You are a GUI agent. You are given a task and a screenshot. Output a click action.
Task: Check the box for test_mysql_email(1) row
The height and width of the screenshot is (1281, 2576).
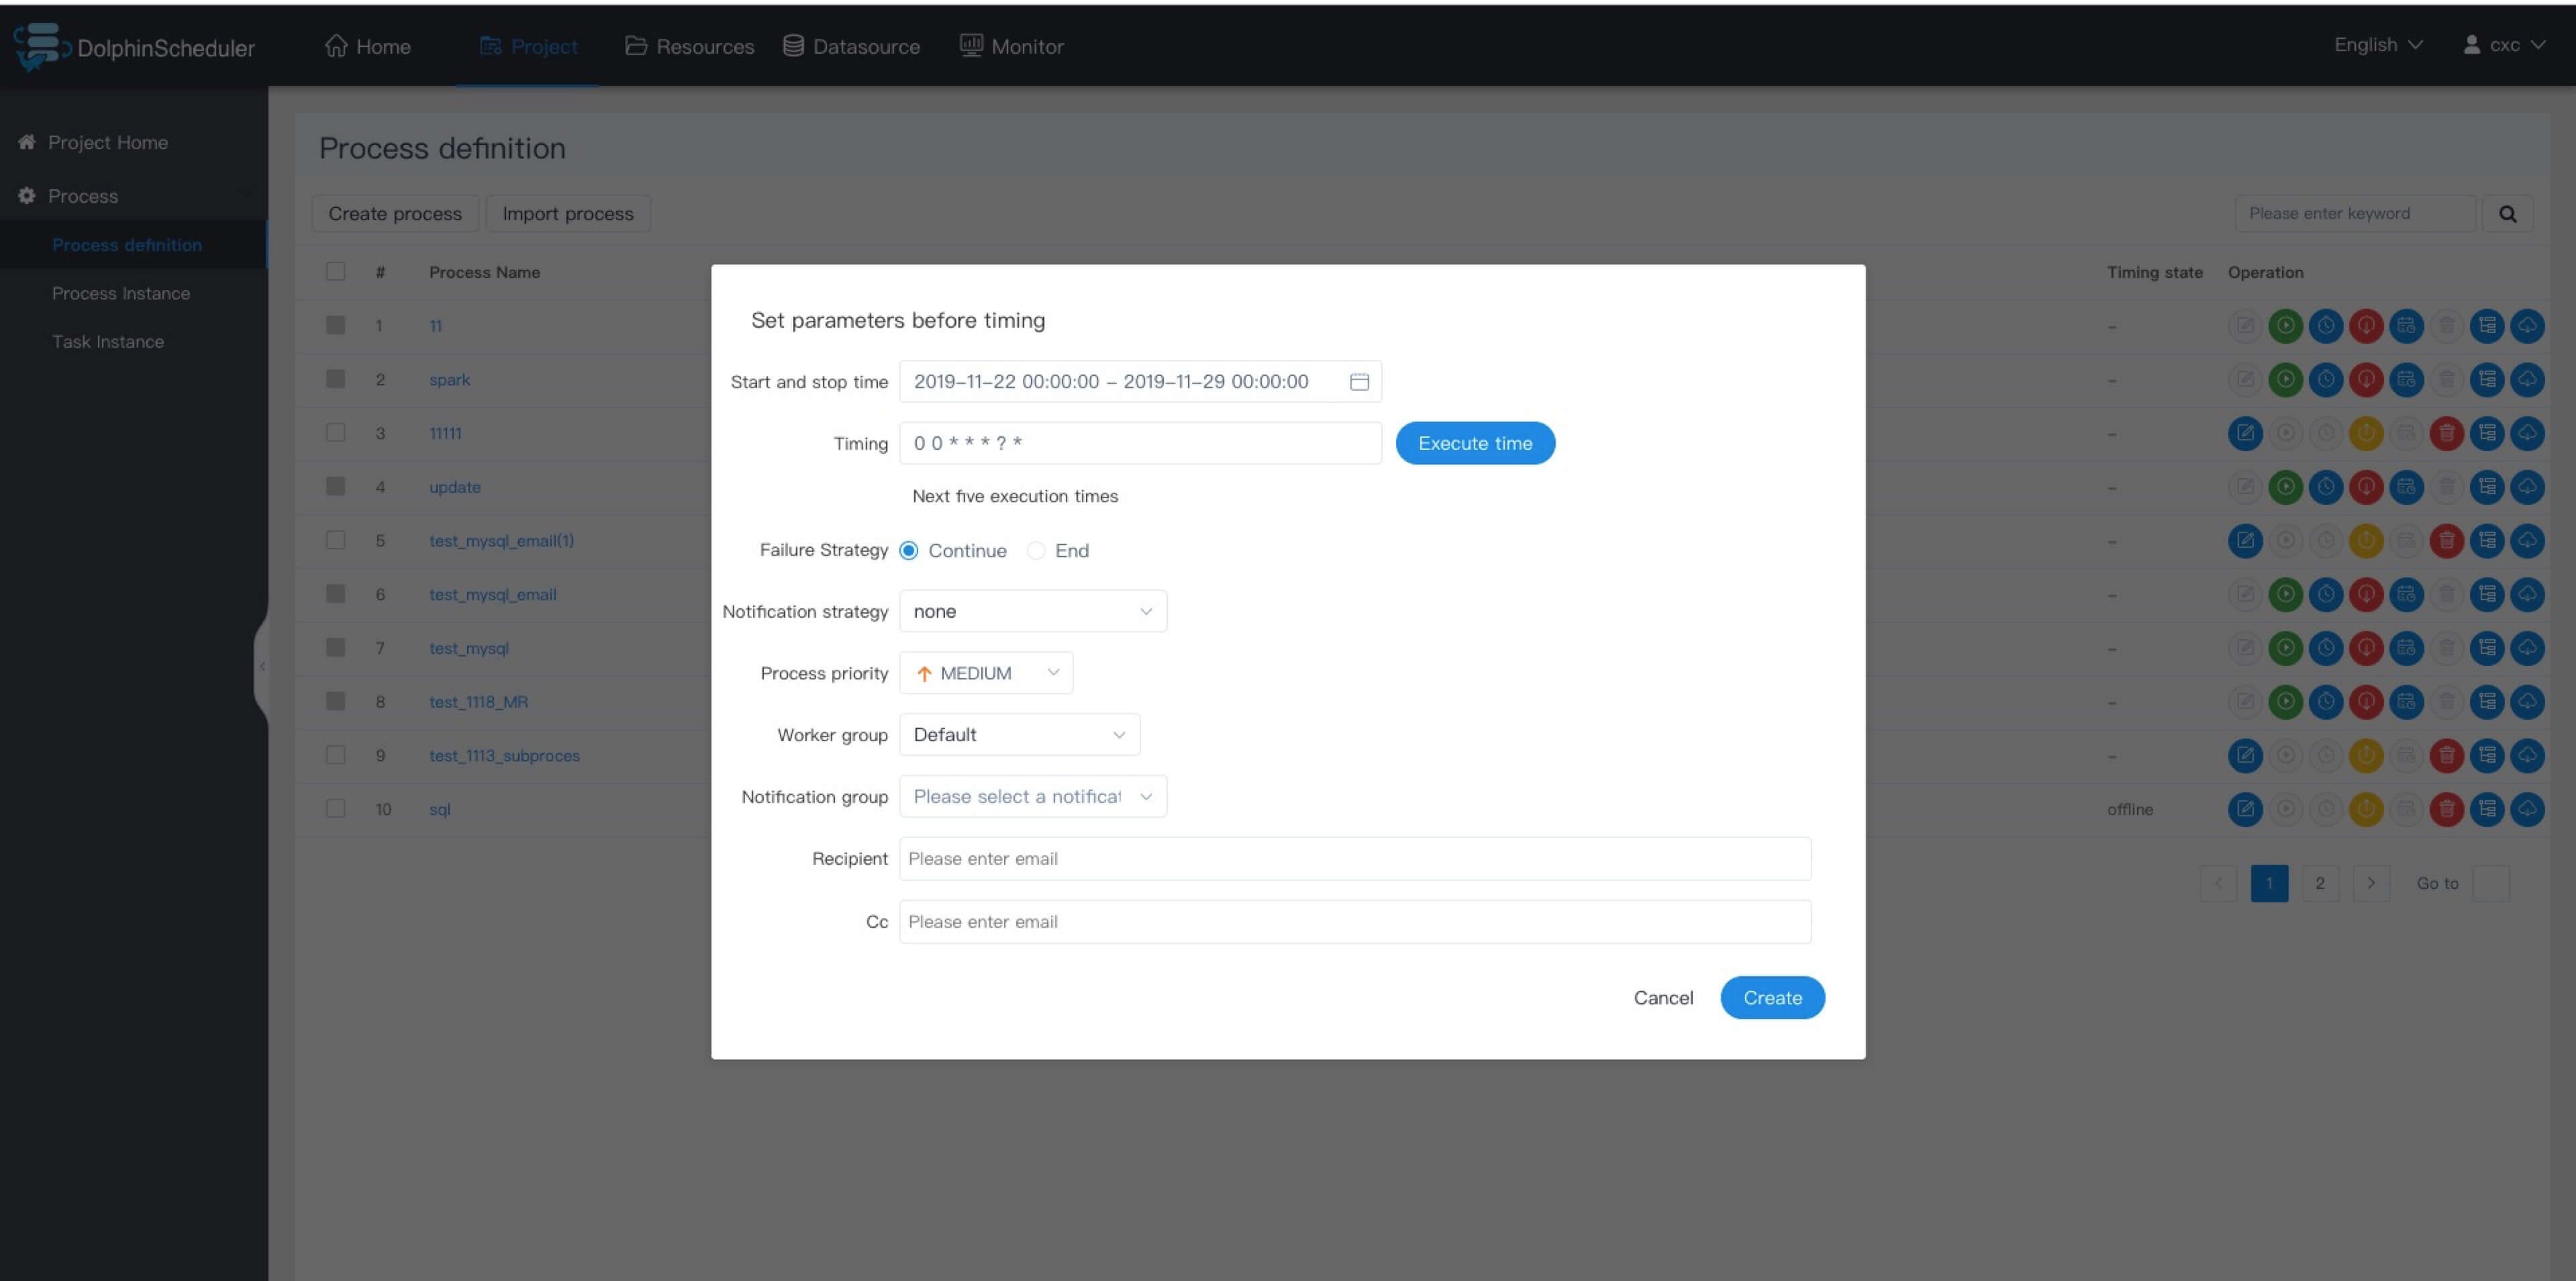pyautogui.click(x=336, y=541)
